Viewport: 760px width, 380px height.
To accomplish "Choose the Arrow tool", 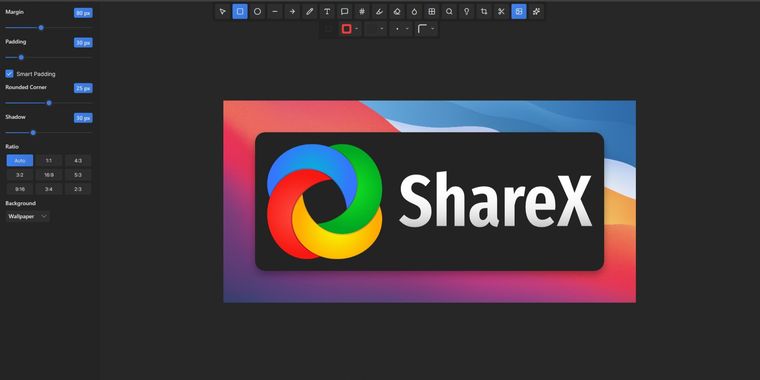I will point(292,12).
